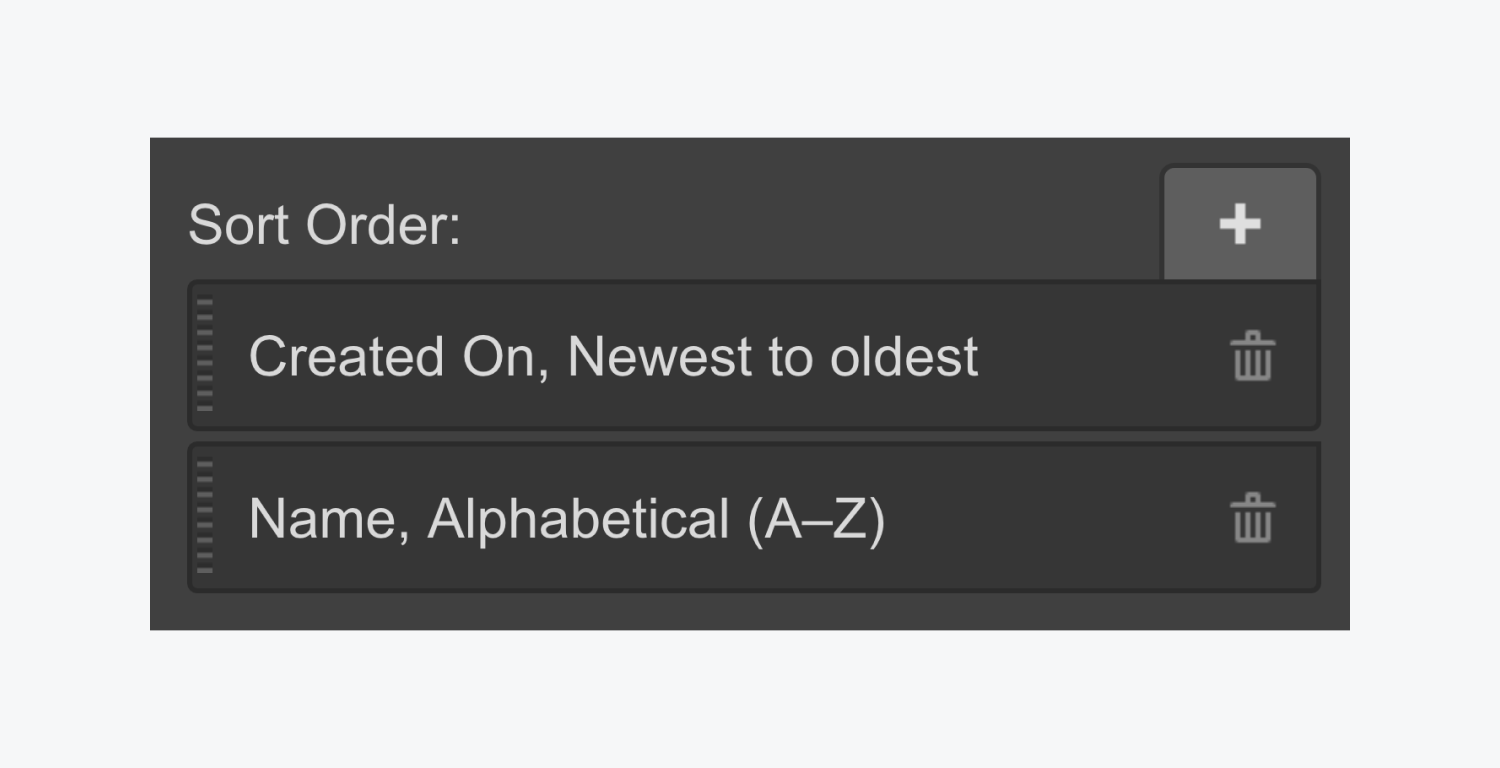
Task: Add a new sort order rule
Action: 1239,224
